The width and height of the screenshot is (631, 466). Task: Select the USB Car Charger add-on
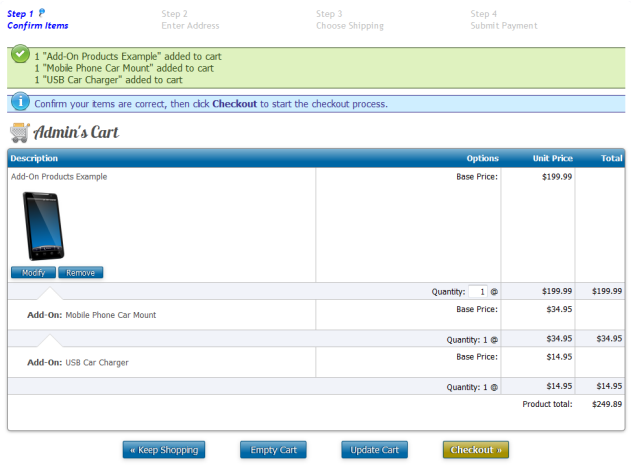[x=97, y=362]
